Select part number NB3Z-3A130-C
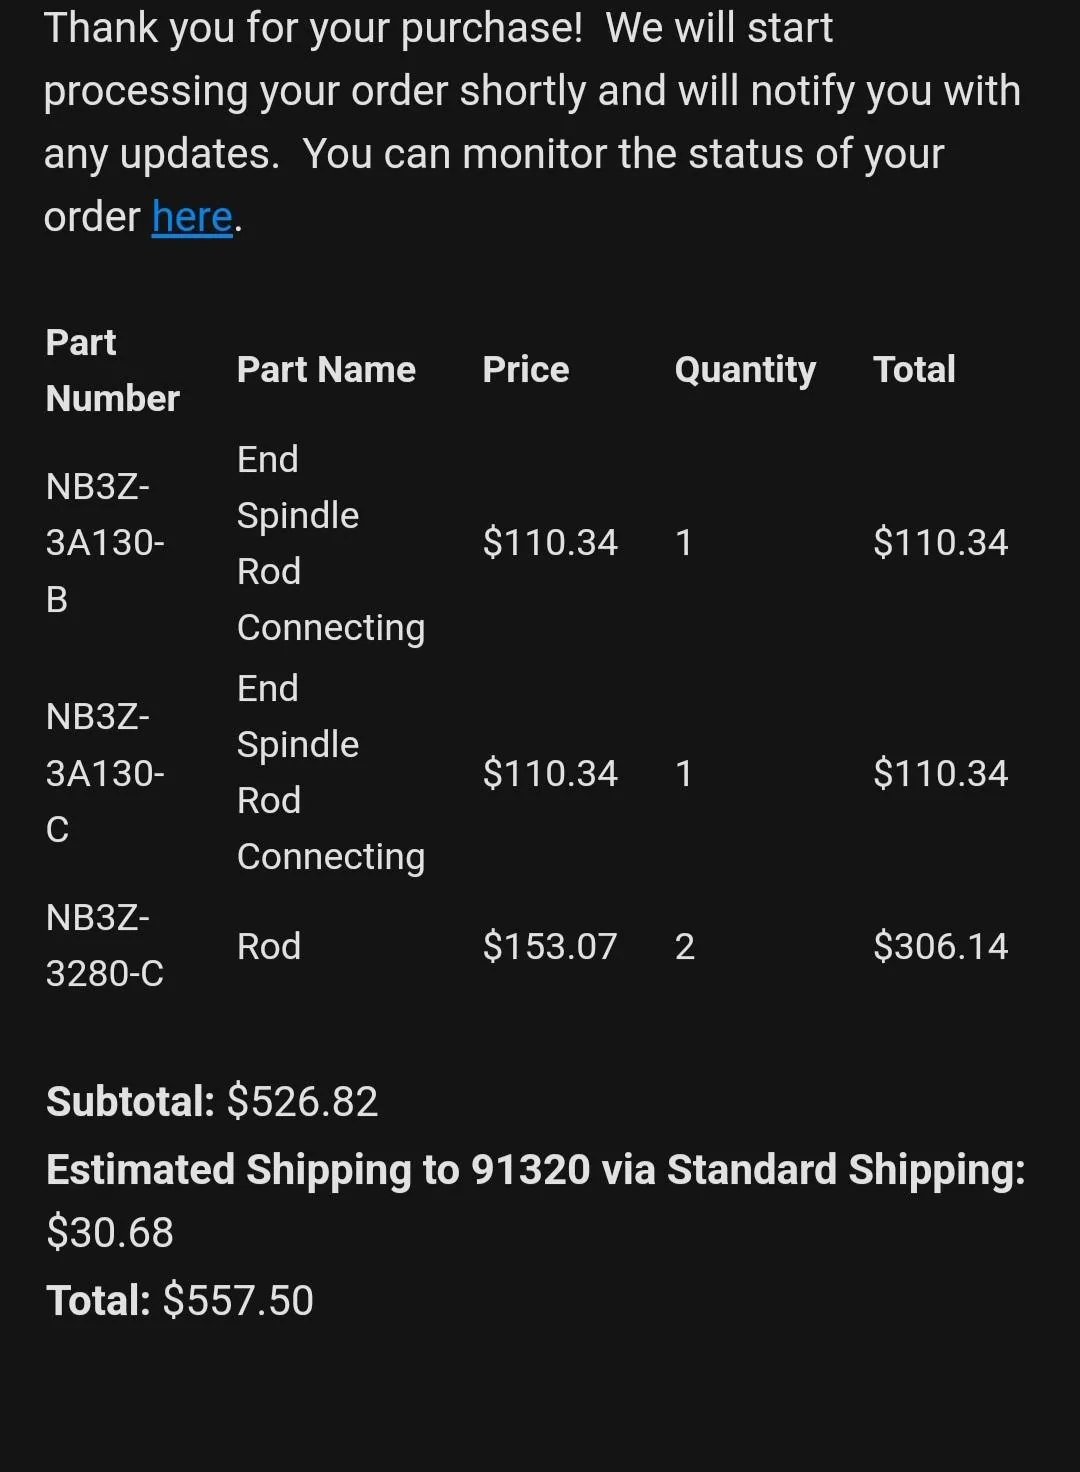 click(105, 773)
